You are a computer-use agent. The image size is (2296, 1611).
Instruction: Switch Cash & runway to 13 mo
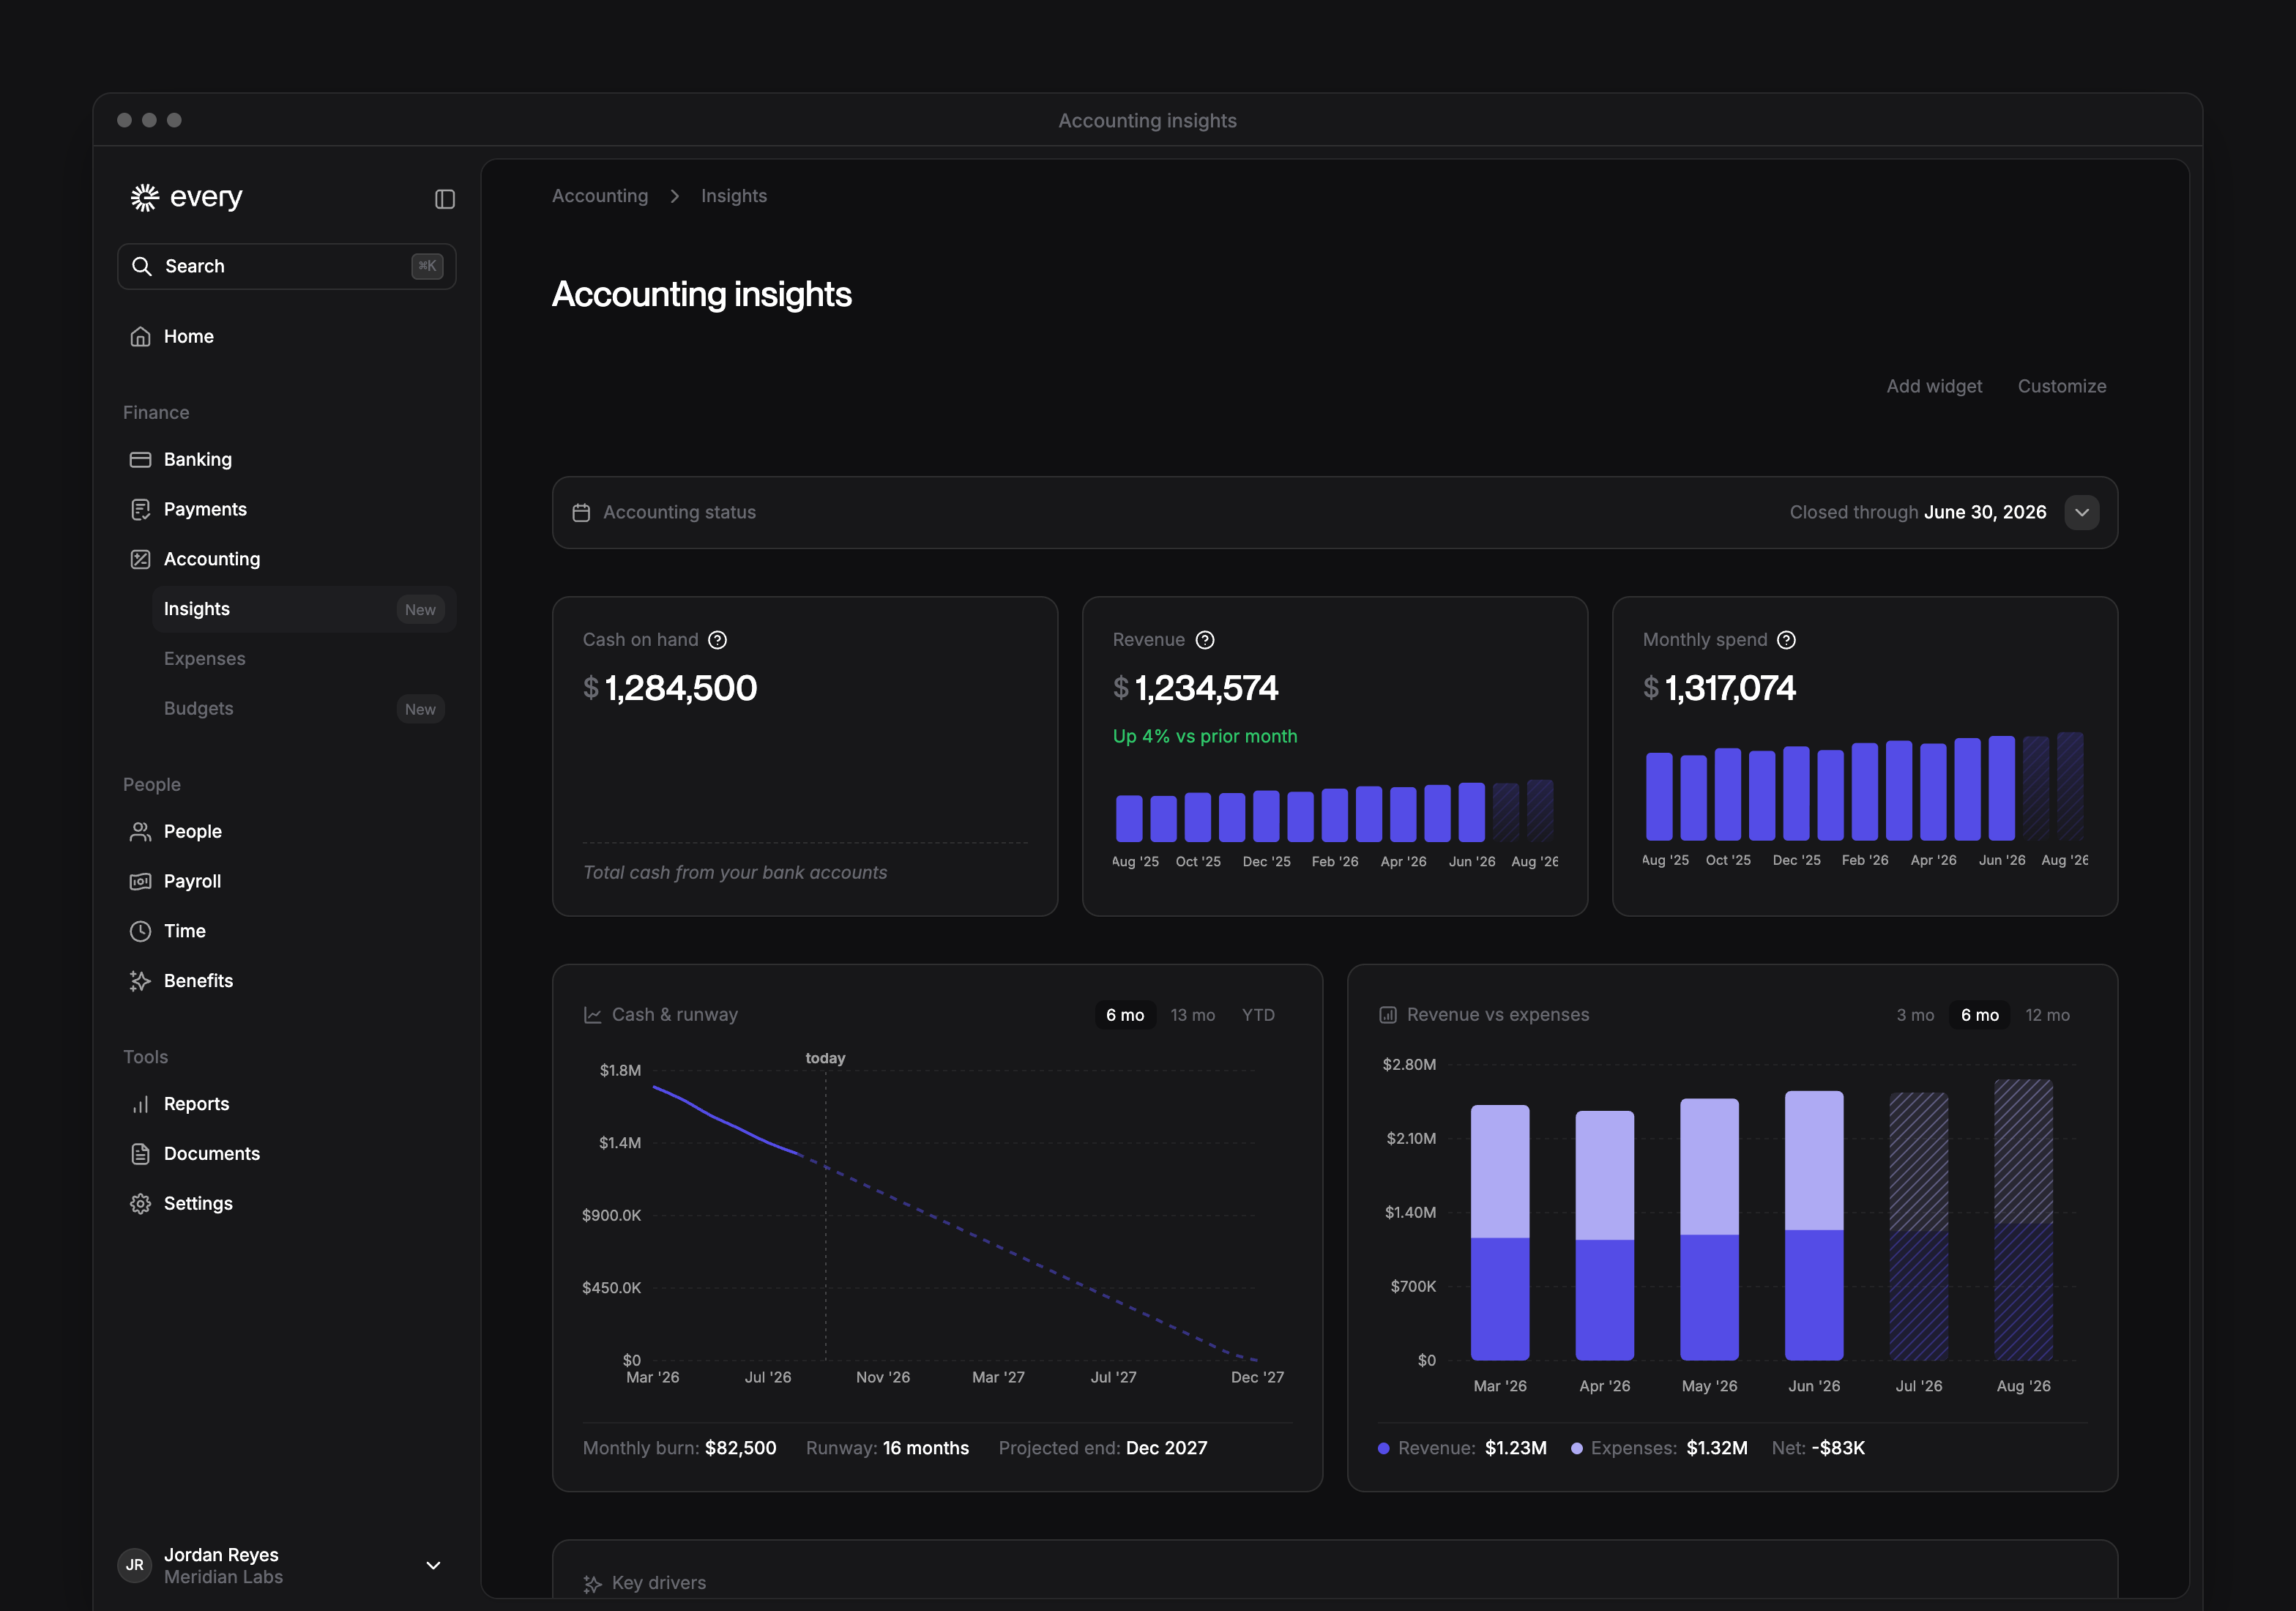pos(1193,1015)
